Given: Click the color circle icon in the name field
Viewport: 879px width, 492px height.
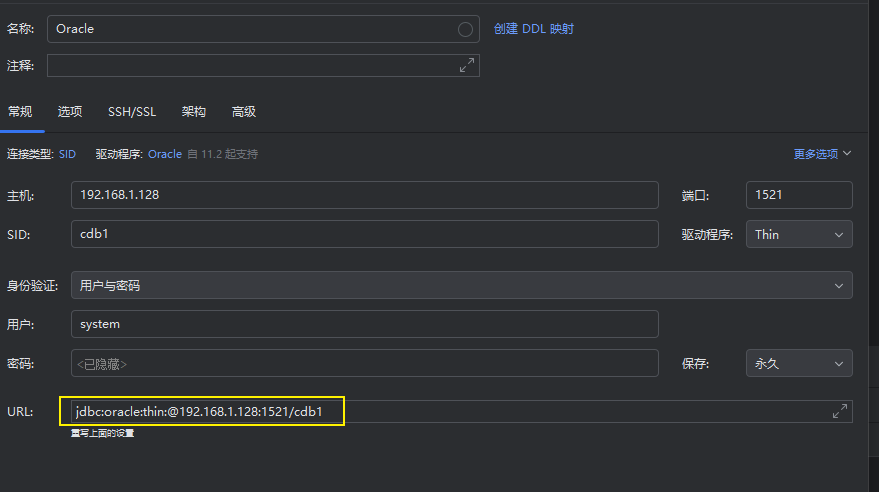Looking at the screenshot, I should tap(465, 30).
